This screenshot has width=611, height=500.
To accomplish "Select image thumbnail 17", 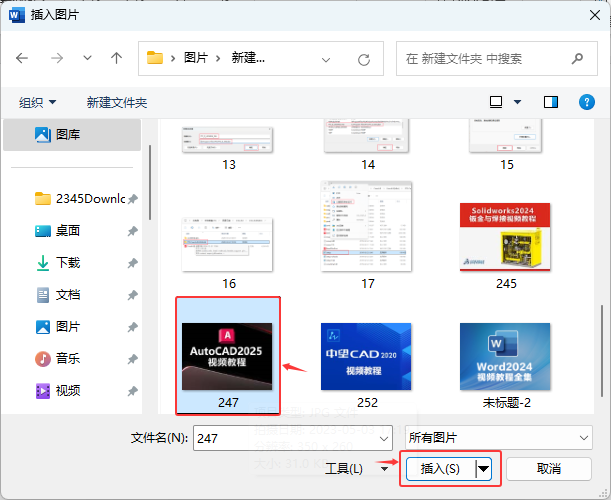I will point(366,226).
